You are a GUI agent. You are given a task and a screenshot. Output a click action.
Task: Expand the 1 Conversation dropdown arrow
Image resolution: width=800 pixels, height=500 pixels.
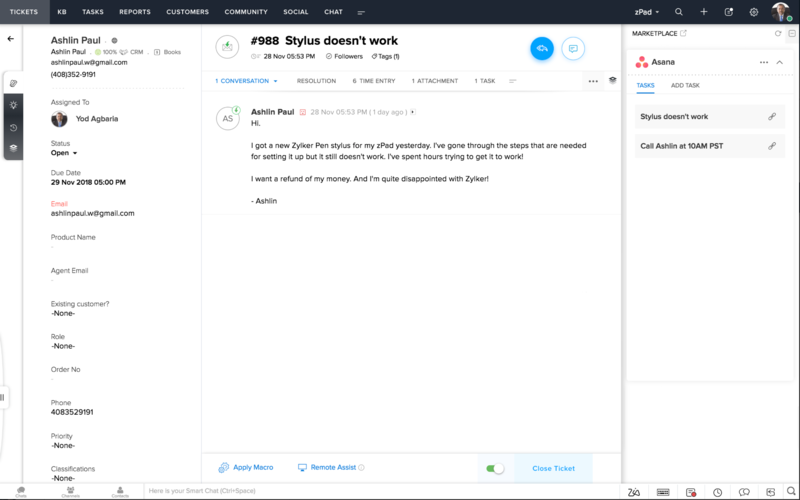pyautogui.click(x=276, y=81)
